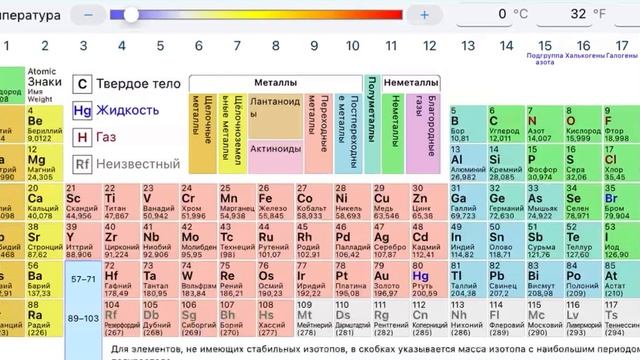Open the Meitnerium Mt element cell
Screen dimensions: 640x360
[x=314, y=318]
